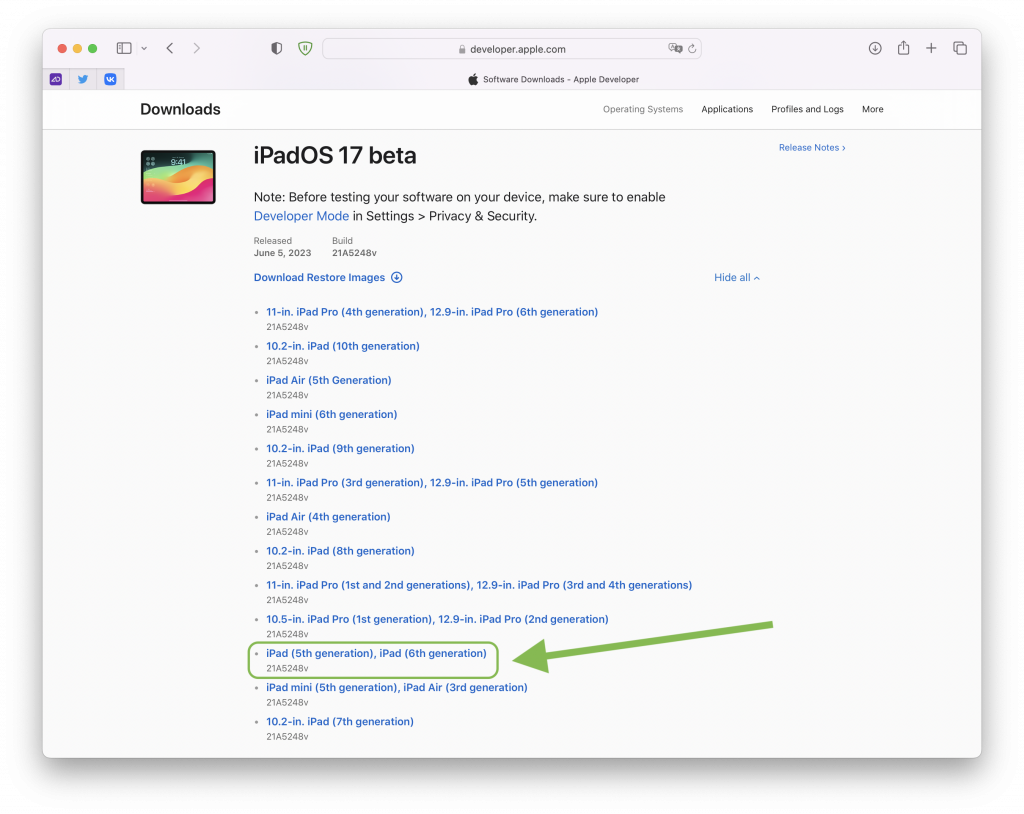Reload the page
Screen dimensions: 1024x814
692,48
